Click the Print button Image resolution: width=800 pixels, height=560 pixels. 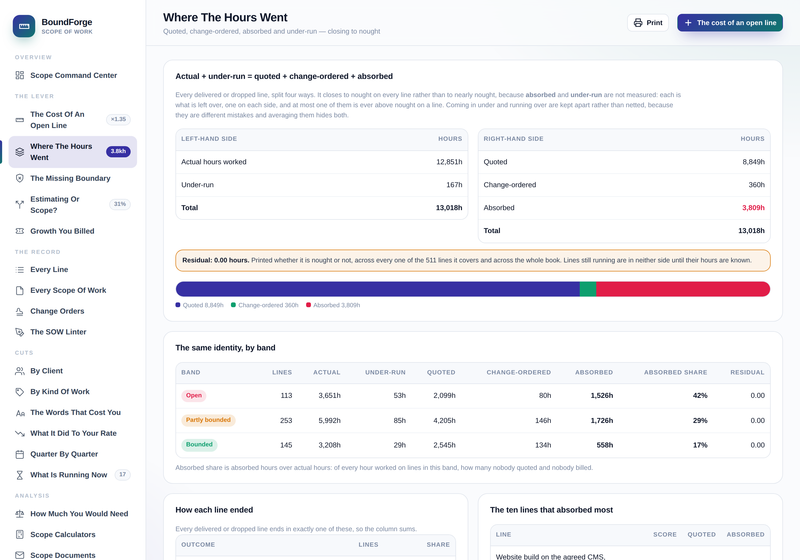[647, 22]
